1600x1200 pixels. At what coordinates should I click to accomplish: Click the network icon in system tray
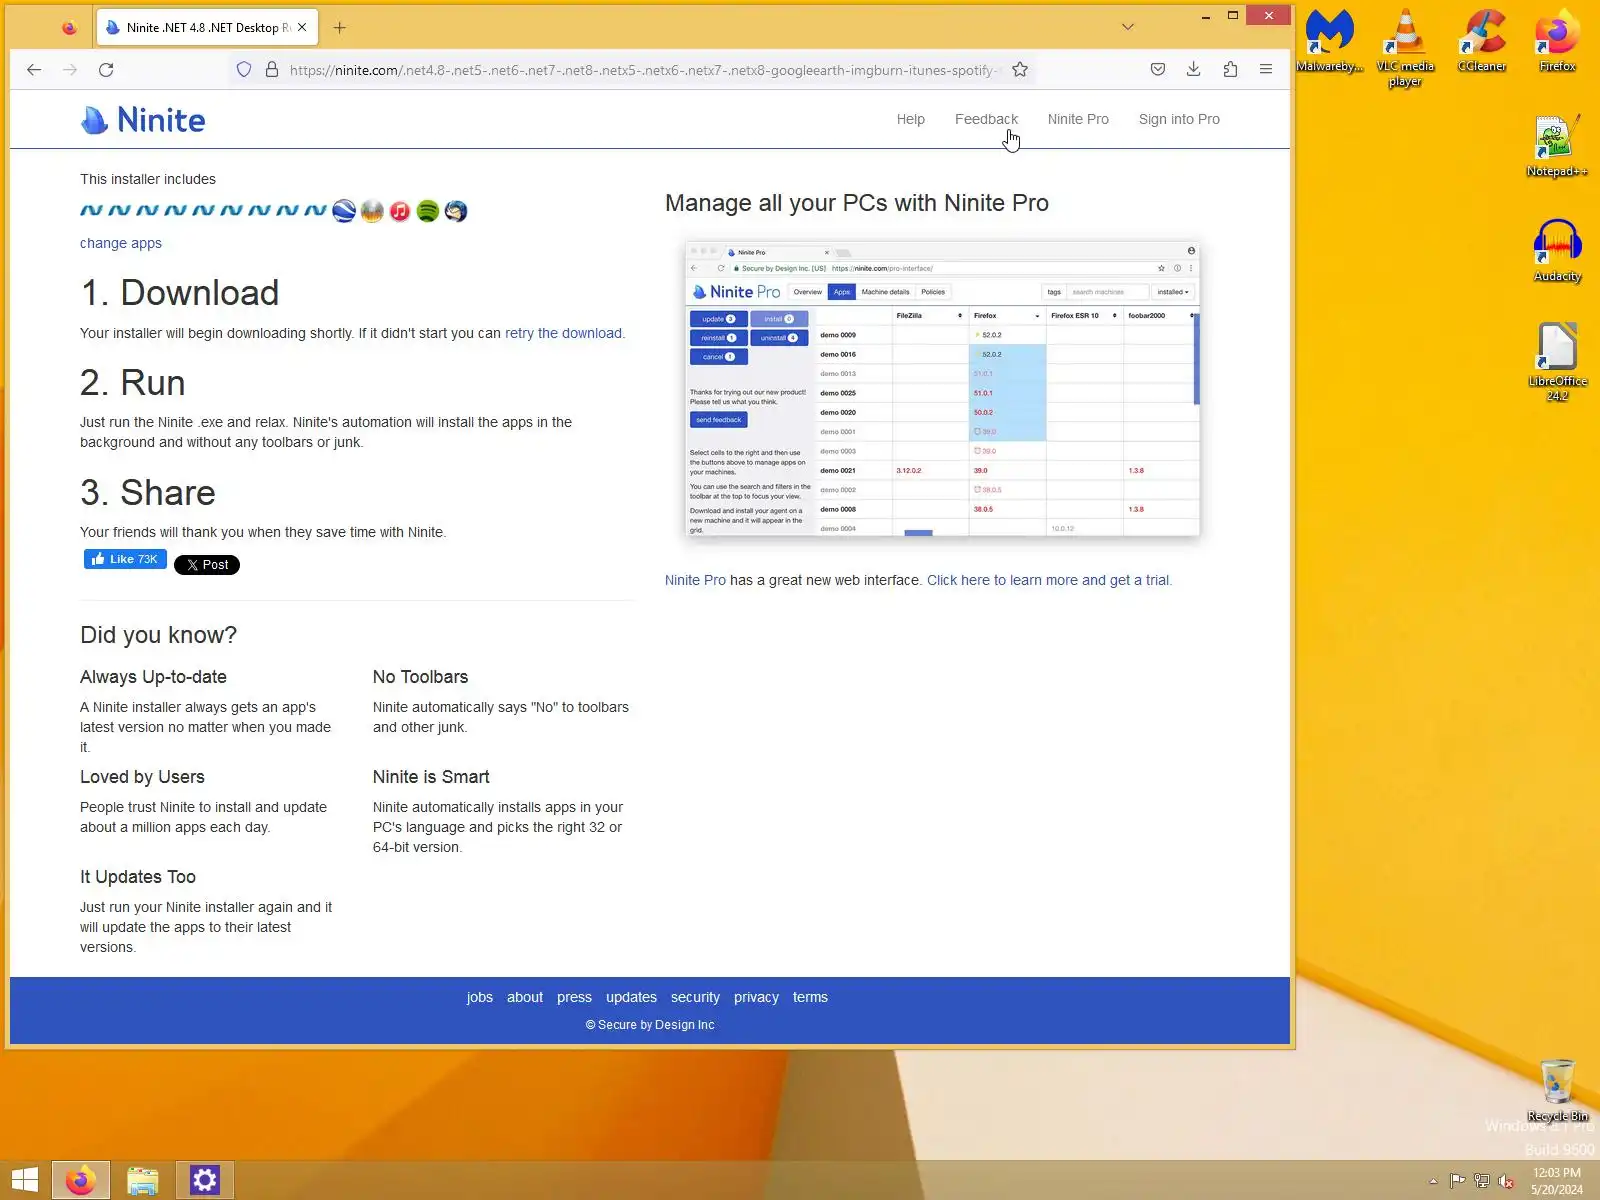coord(1481,1181)
